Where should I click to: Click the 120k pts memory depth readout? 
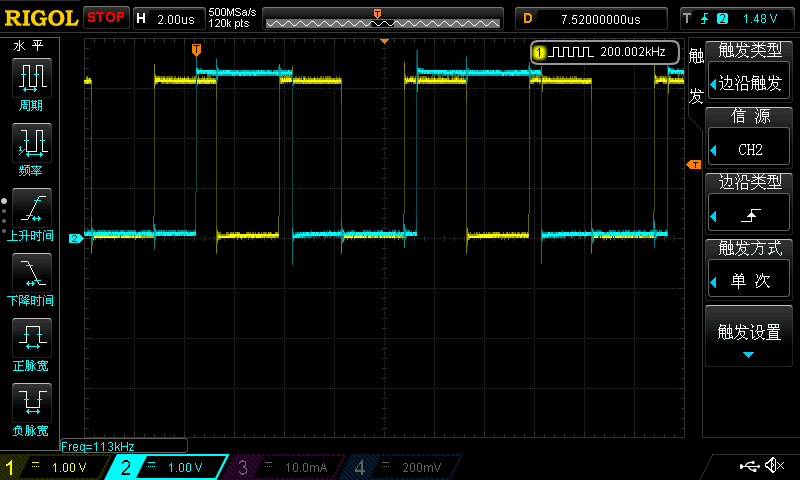coord(229,23)
